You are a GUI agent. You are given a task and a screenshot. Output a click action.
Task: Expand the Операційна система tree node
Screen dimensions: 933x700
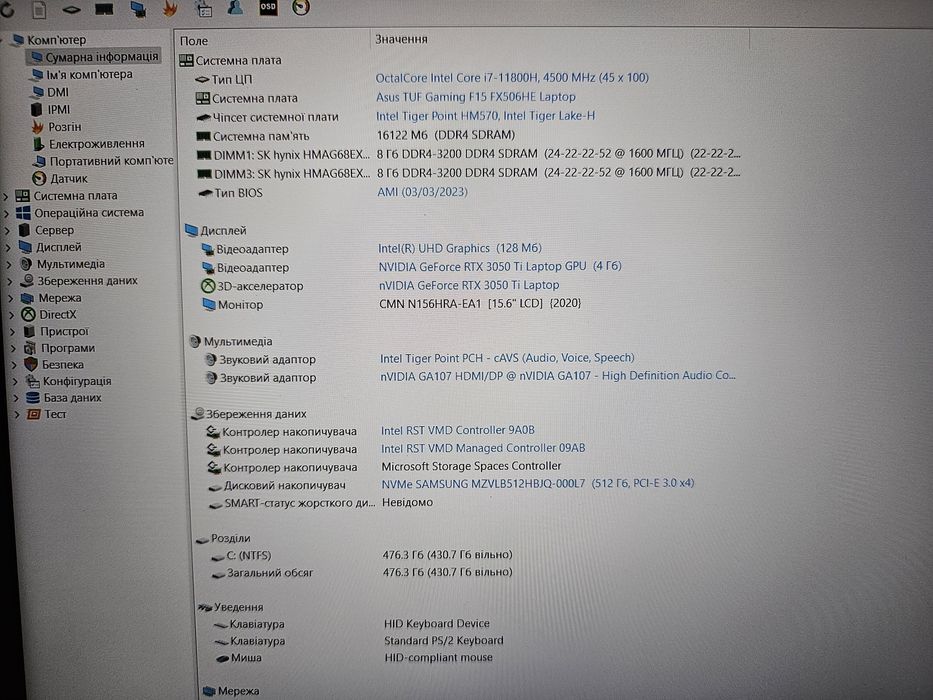click(x=6, y=213)
